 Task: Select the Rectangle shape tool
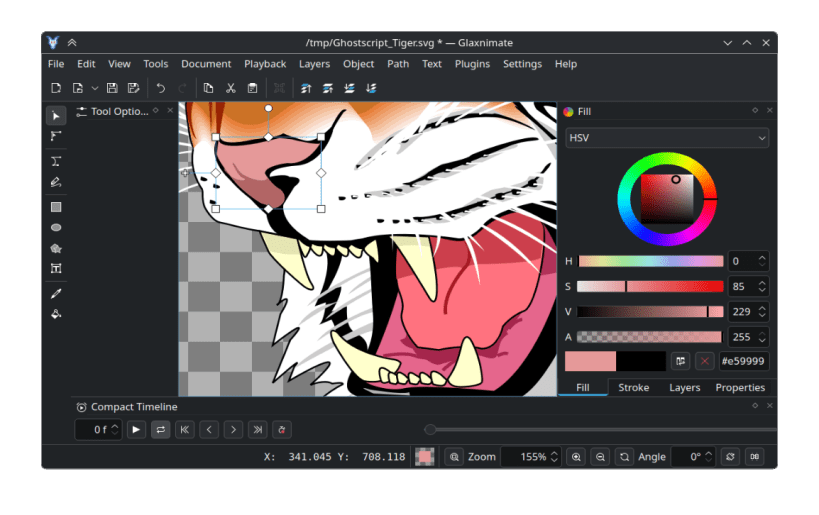[56, 207]
